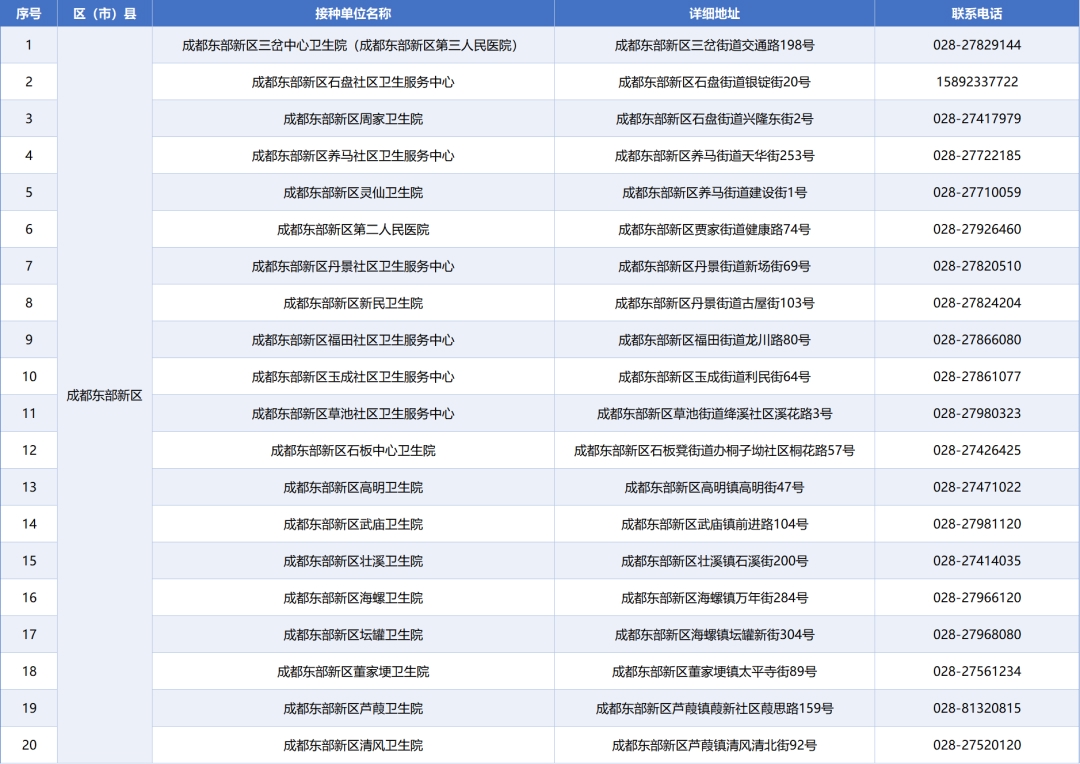Select the 石板中心卫生院 name cell
This screenshot has height=764, width=1080.
352,450
